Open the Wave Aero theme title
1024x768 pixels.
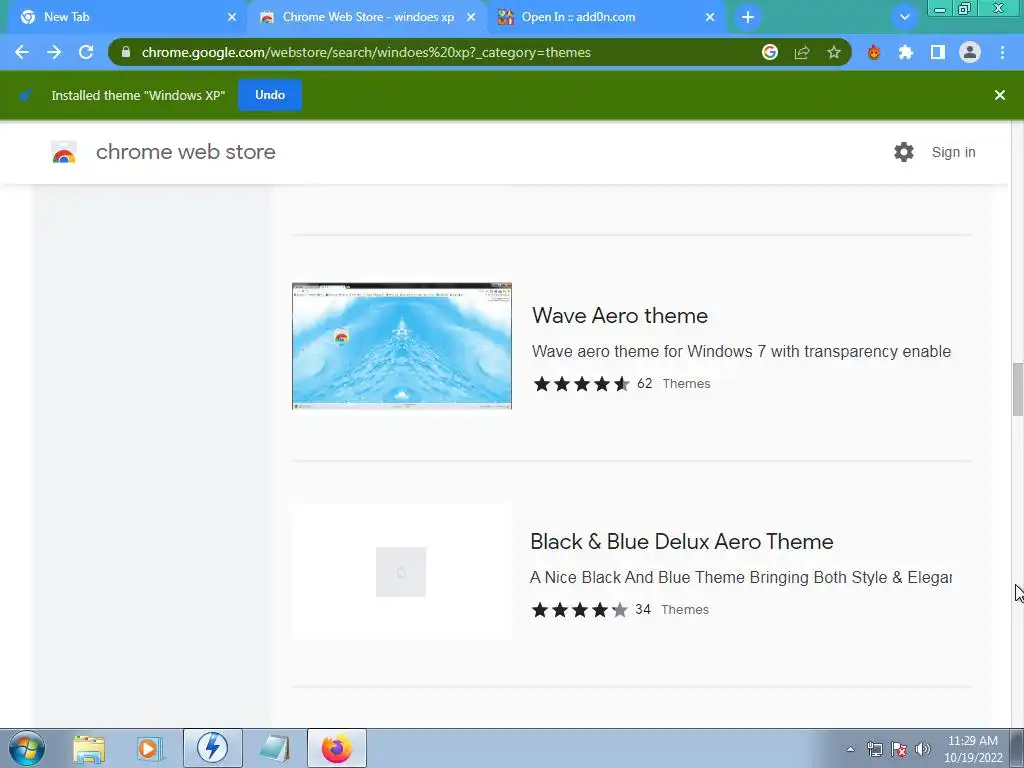pyautogui.click(x=620, y=315)
